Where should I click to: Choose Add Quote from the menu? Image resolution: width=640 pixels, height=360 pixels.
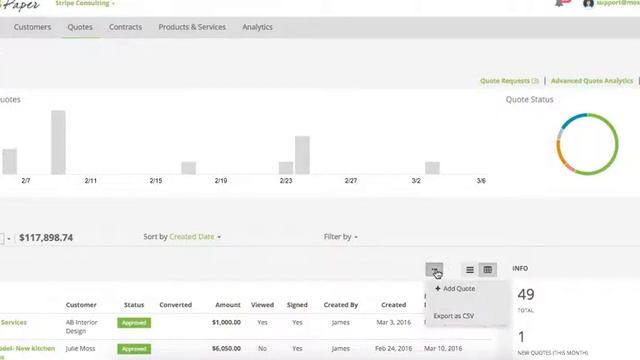tap(455, 289)
